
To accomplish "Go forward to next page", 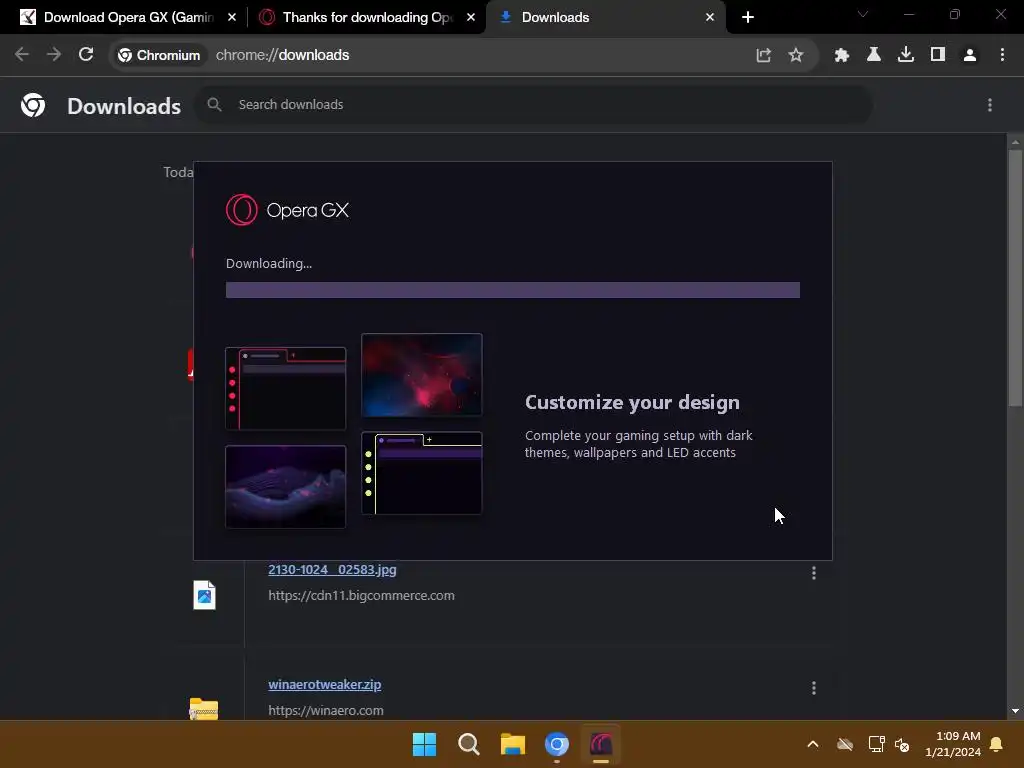I will (54, 55).
